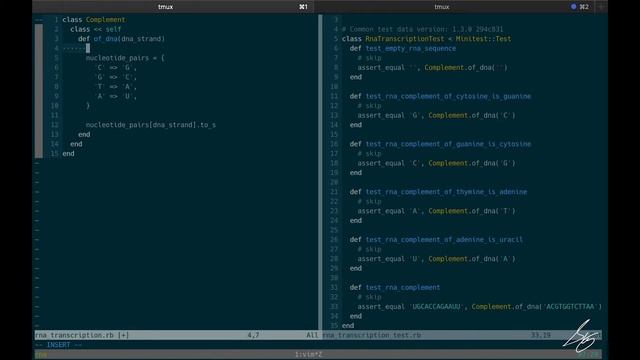Click assert_equal 'G' line in test file

tap(436, 116)
